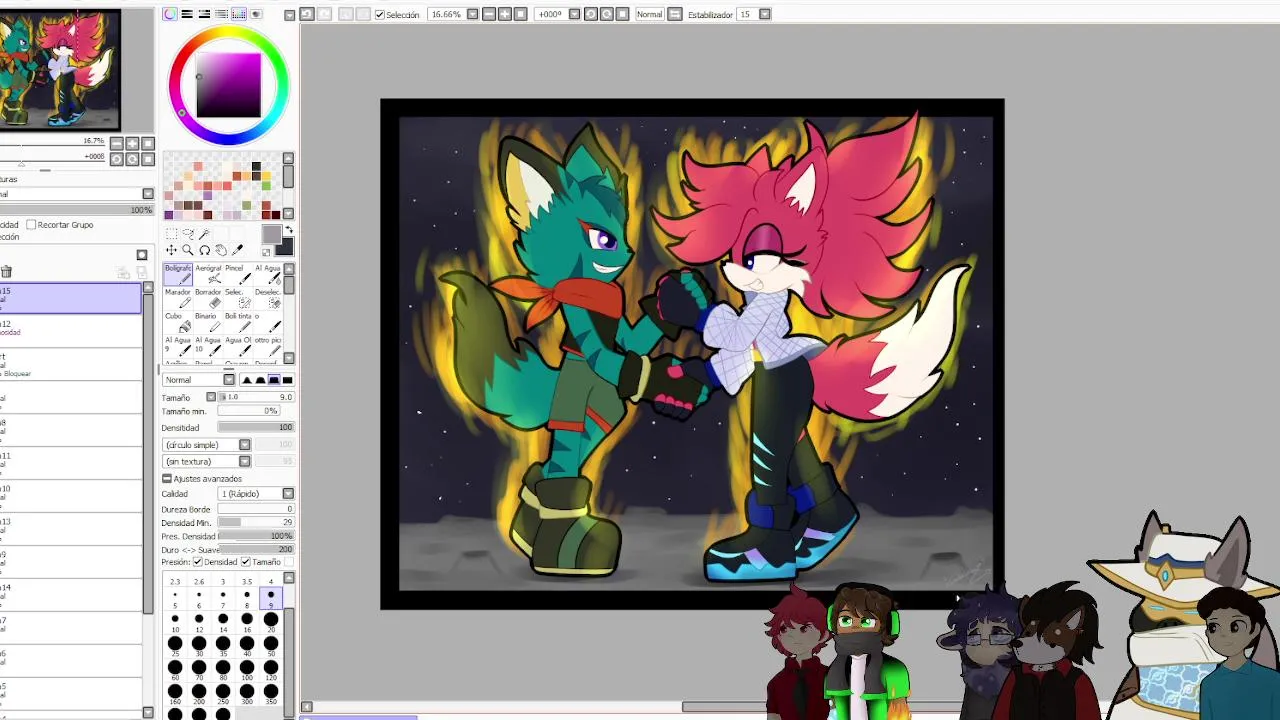
Task: Click the foreground gray color swatch
Action: coord(272,234)
